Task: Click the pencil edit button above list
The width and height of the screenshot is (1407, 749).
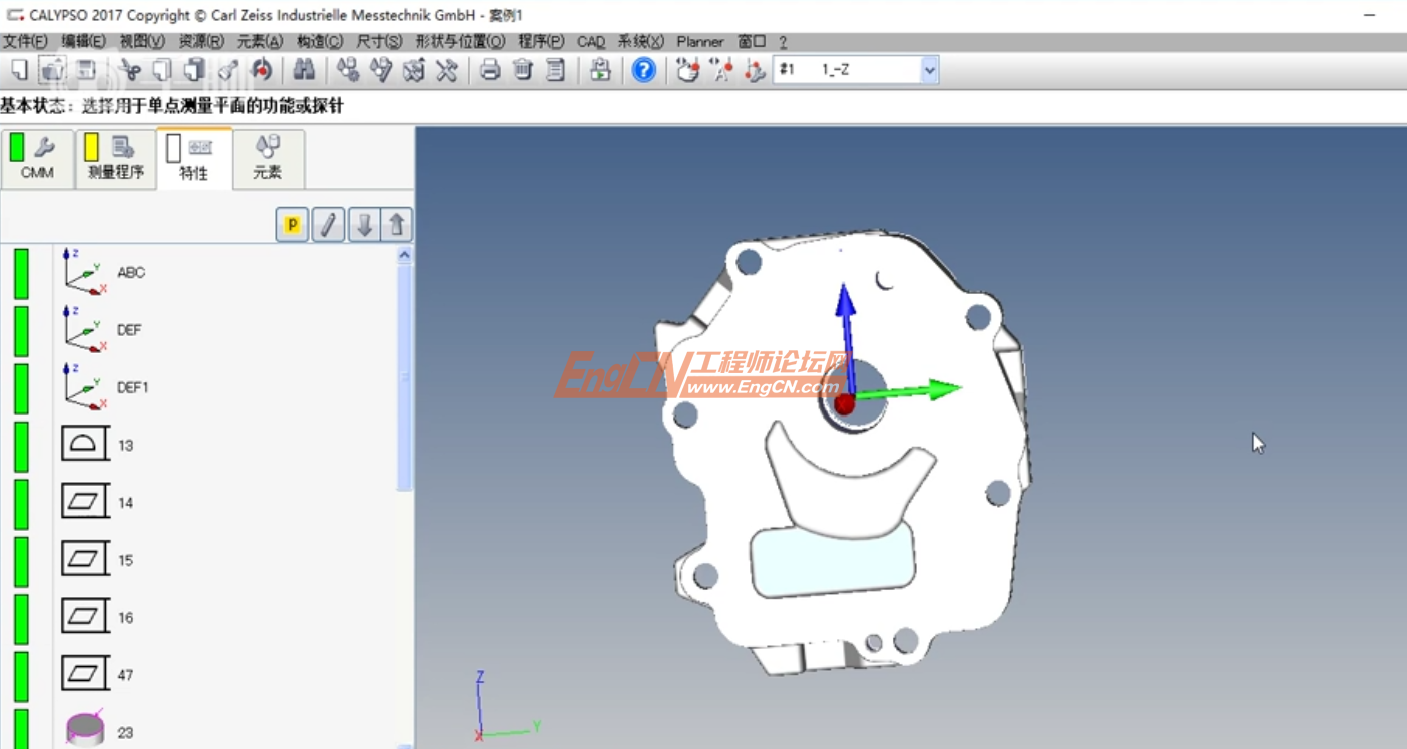Action: [328, 225]
